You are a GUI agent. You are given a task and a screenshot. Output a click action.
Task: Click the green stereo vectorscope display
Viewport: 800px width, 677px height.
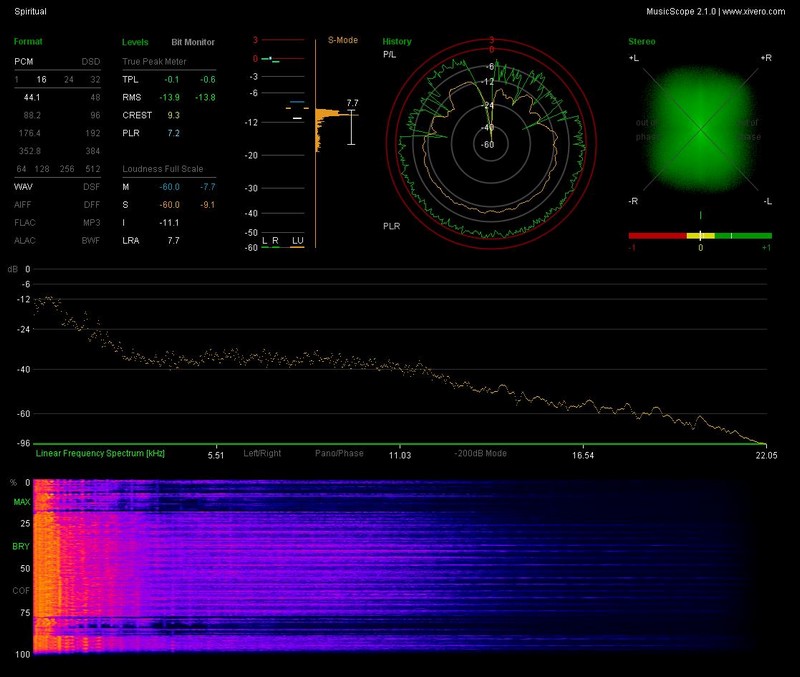point(701,130)
